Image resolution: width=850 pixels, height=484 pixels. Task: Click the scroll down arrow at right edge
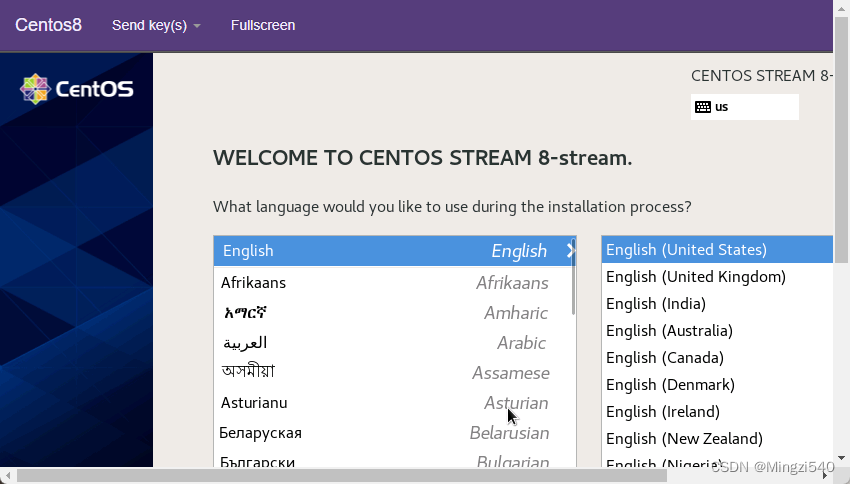click(x=842, y=459)
